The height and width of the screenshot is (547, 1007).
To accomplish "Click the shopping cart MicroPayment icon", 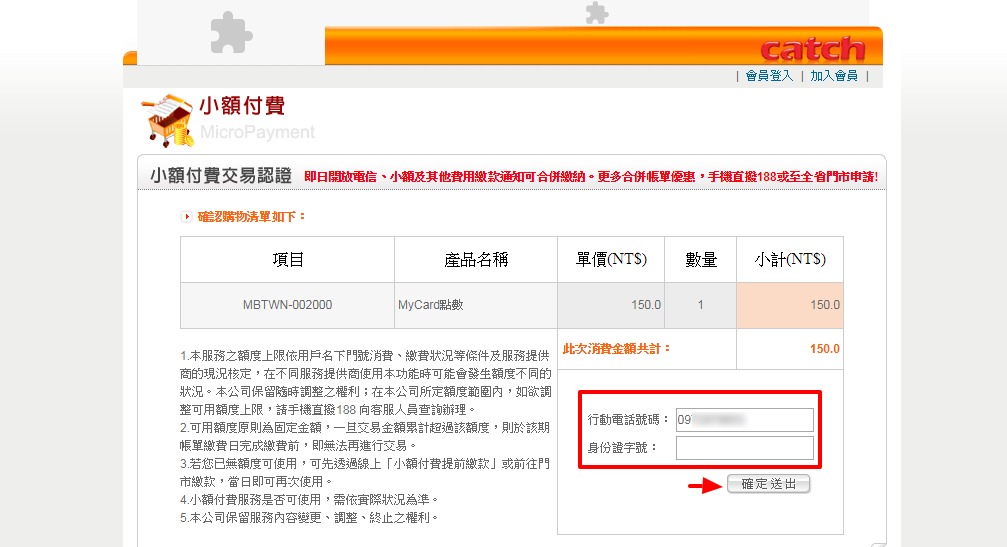I will point(166,119).
